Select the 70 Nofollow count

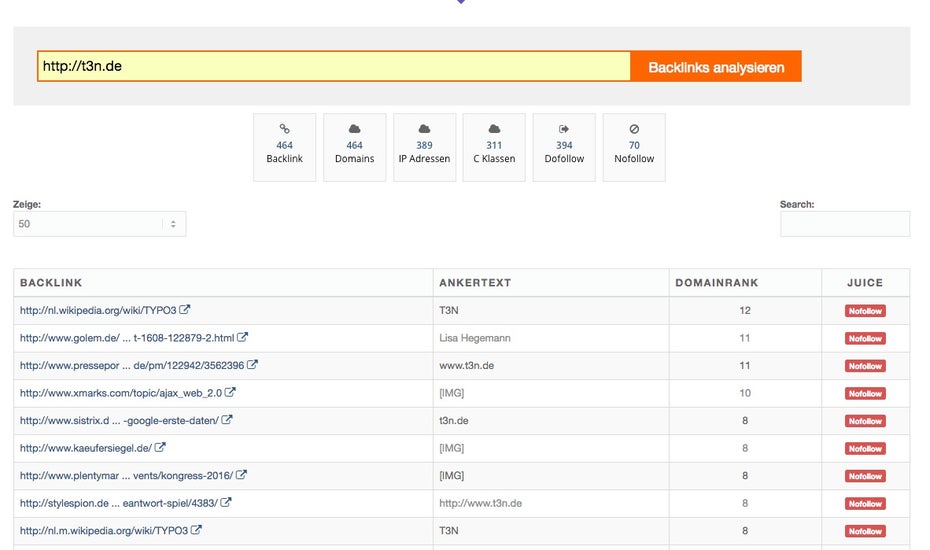point(634,145)
